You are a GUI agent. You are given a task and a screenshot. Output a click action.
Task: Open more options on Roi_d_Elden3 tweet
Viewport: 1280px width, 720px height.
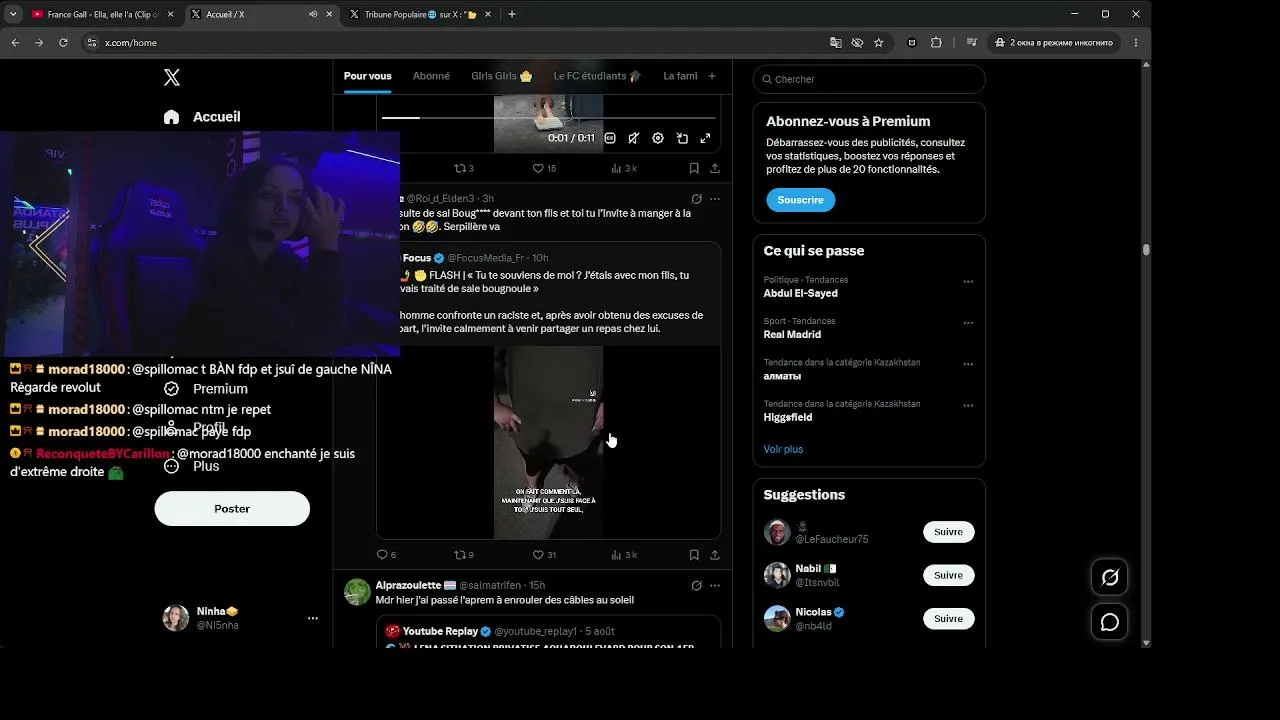coord(715,199)
